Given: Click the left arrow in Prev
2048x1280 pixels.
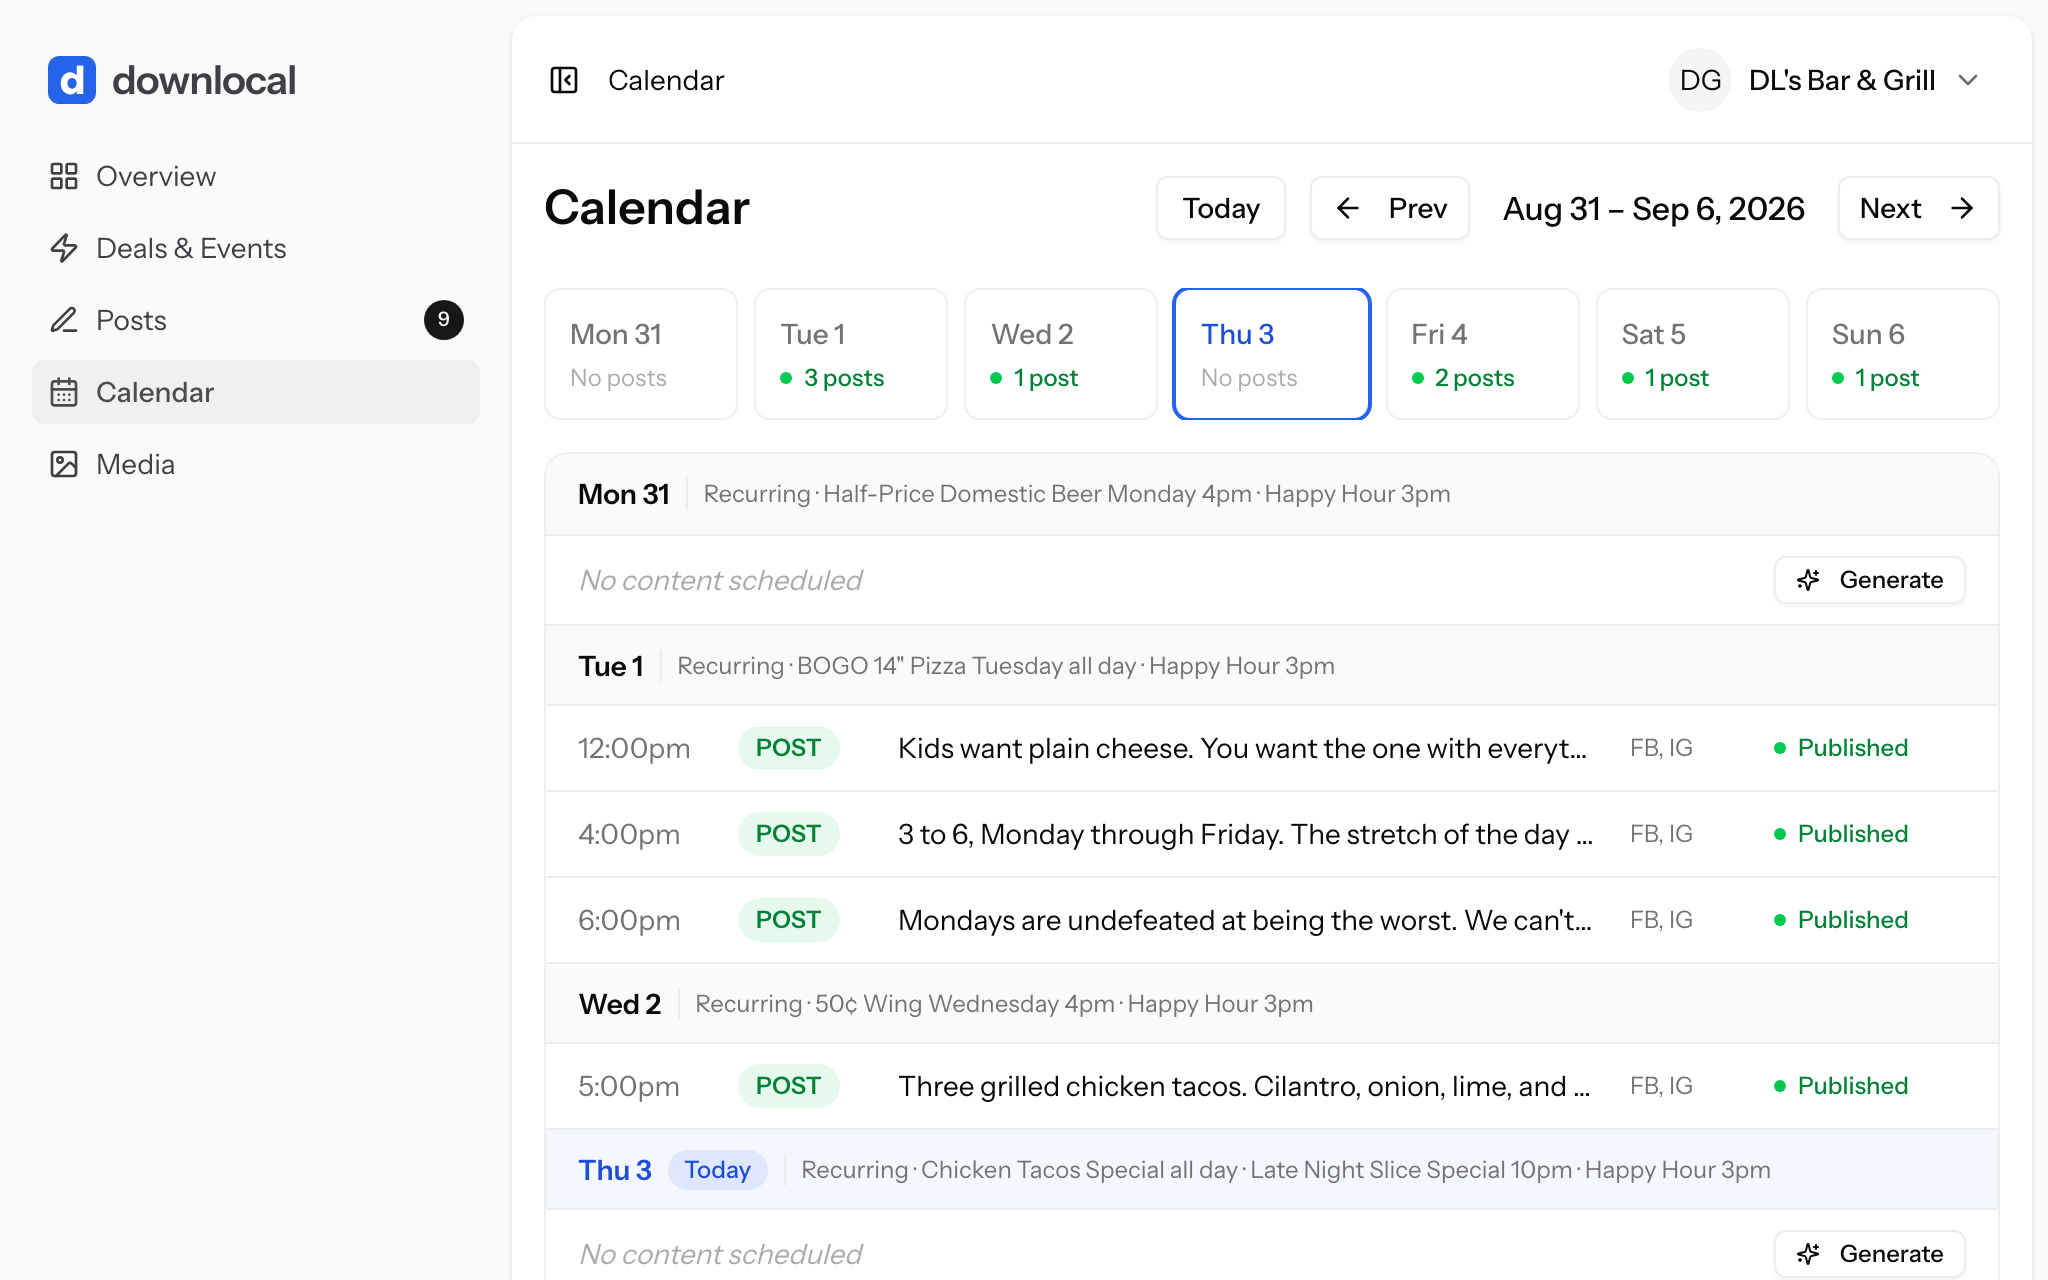Looking at the screenshot, I should pos(1348,208).
